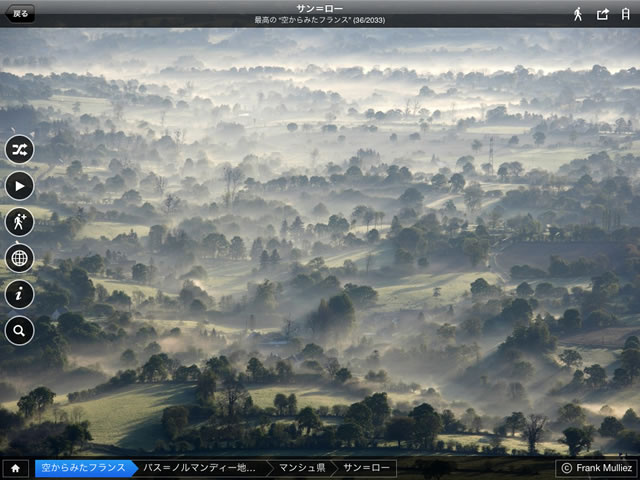Shuffle photos with the crossed-arrows icon
Viewport: 640px width, 480px height.
[x=19, y=149]
